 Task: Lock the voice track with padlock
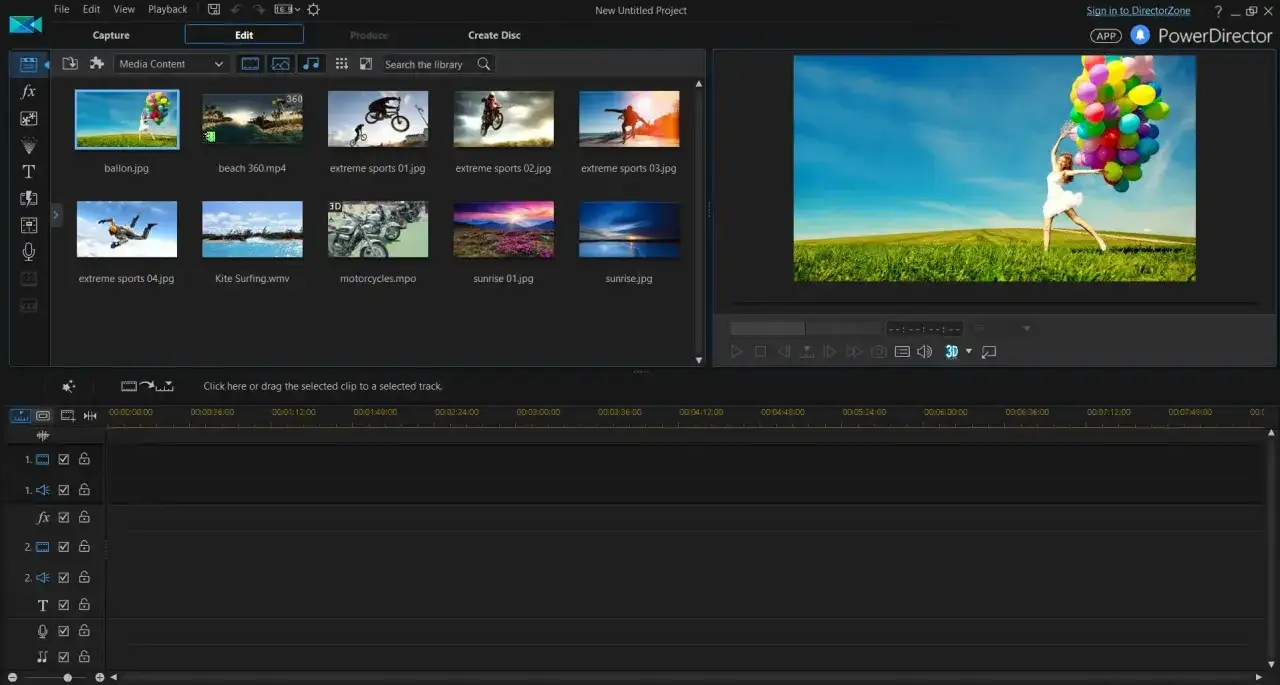click(x=84, y=631)
